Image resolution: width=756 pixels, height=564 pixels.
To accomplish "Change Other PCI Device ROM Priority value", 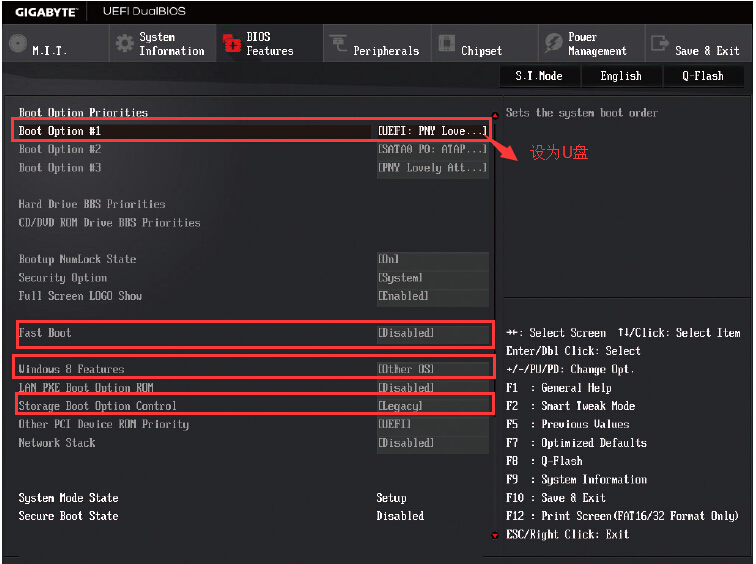I will pos(432,424).
